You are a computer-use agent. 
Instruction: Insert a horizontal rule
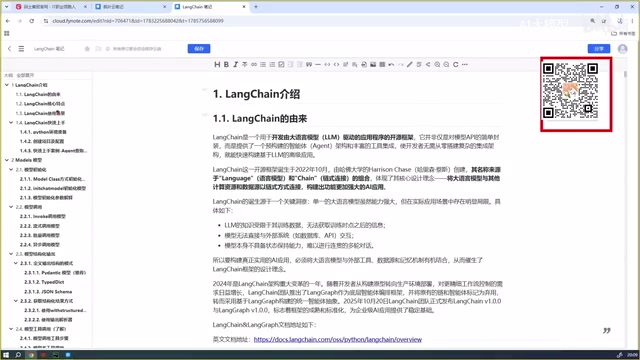point(318,64)
